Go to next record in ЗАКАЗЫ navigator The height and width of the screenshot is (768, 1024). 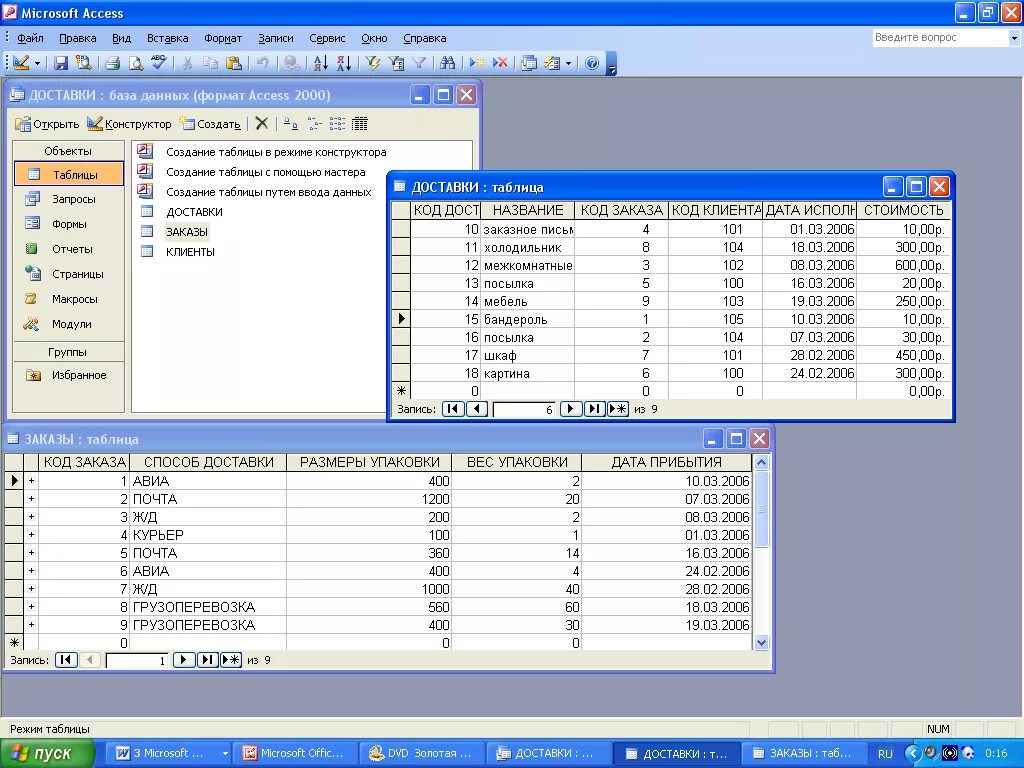[184, 660]
